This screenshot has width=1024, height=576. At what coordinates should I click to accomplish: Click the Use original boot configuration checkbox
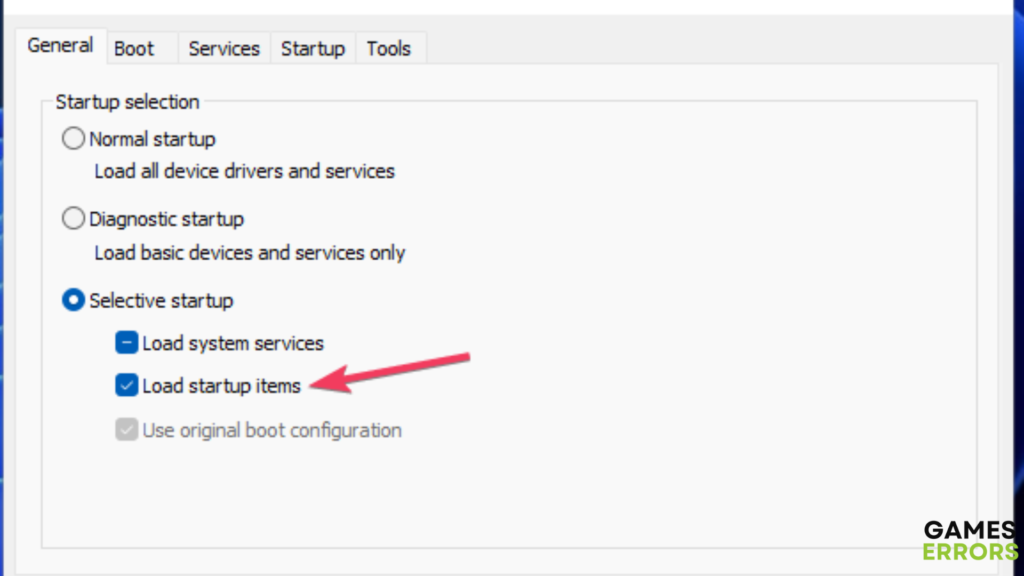[126, 431]
